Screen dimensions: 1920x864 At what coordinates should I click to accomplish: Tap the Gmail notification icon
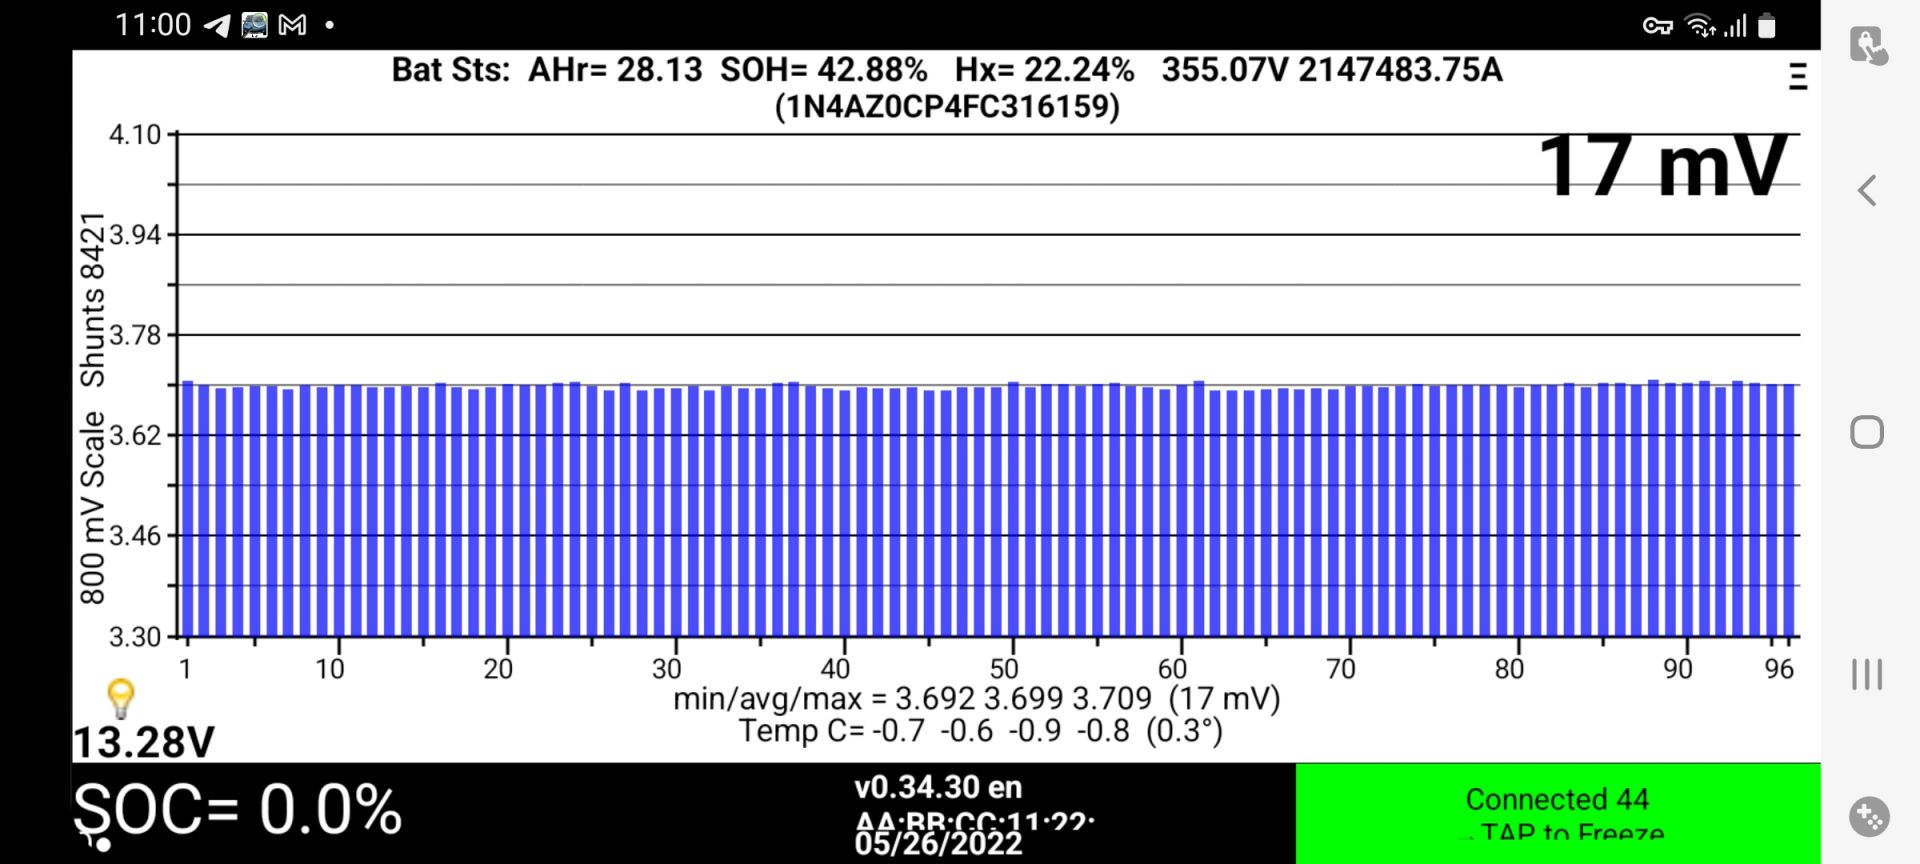point(292,25)
